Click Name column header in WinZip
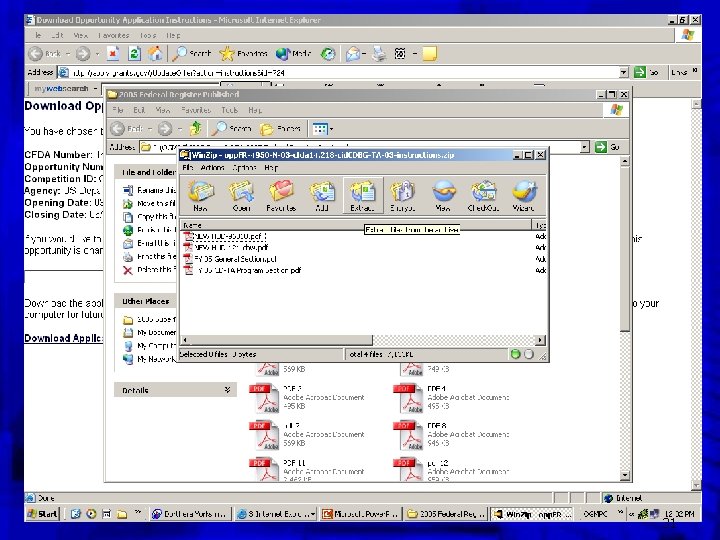This screenshot has width=720, height=540. click(x=355, y=225)
